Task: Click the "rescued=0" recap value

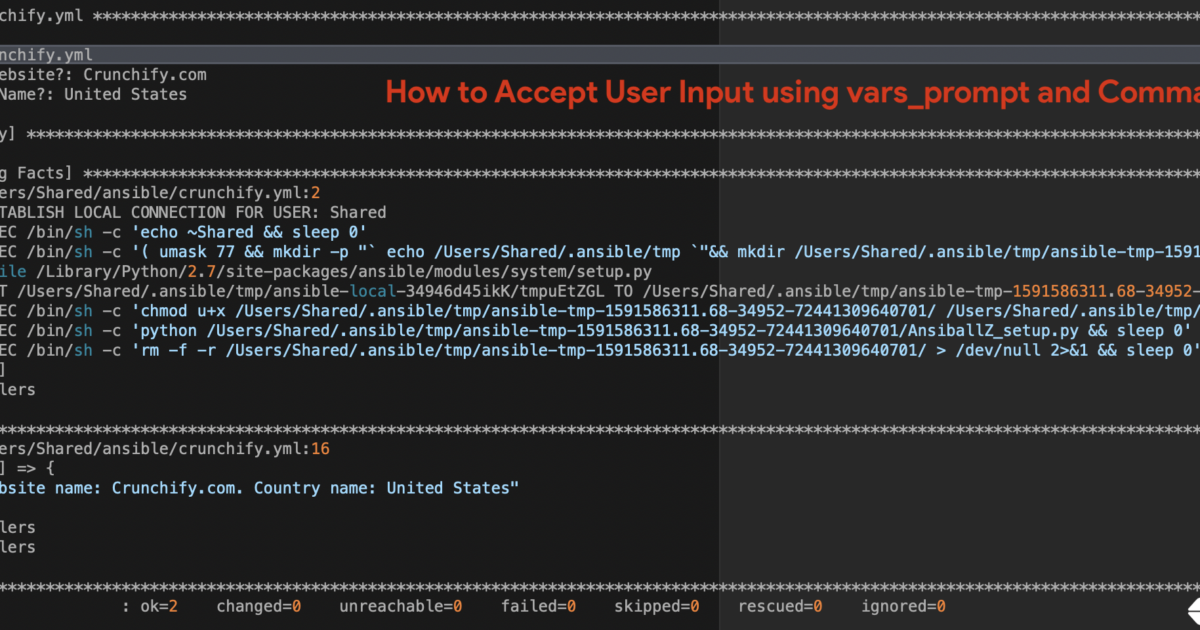Action: coord(780,606)
